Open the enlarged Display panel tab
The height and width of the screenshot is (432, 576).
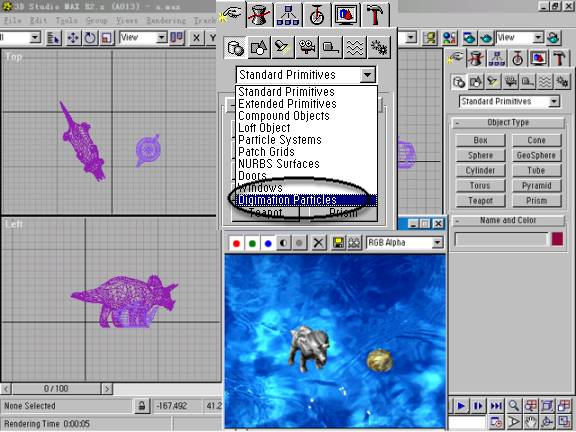(x=346, y=15)
